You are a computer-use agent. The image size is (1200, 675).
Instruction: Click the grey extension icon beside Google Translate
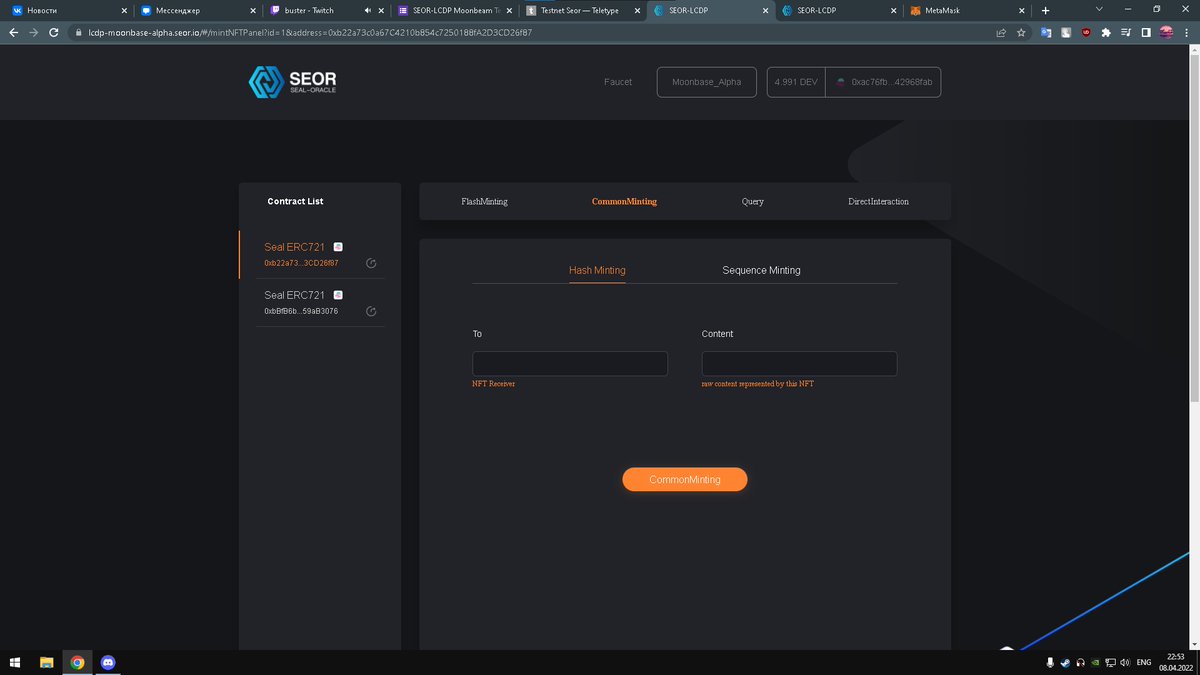(x=1066, y=32)
